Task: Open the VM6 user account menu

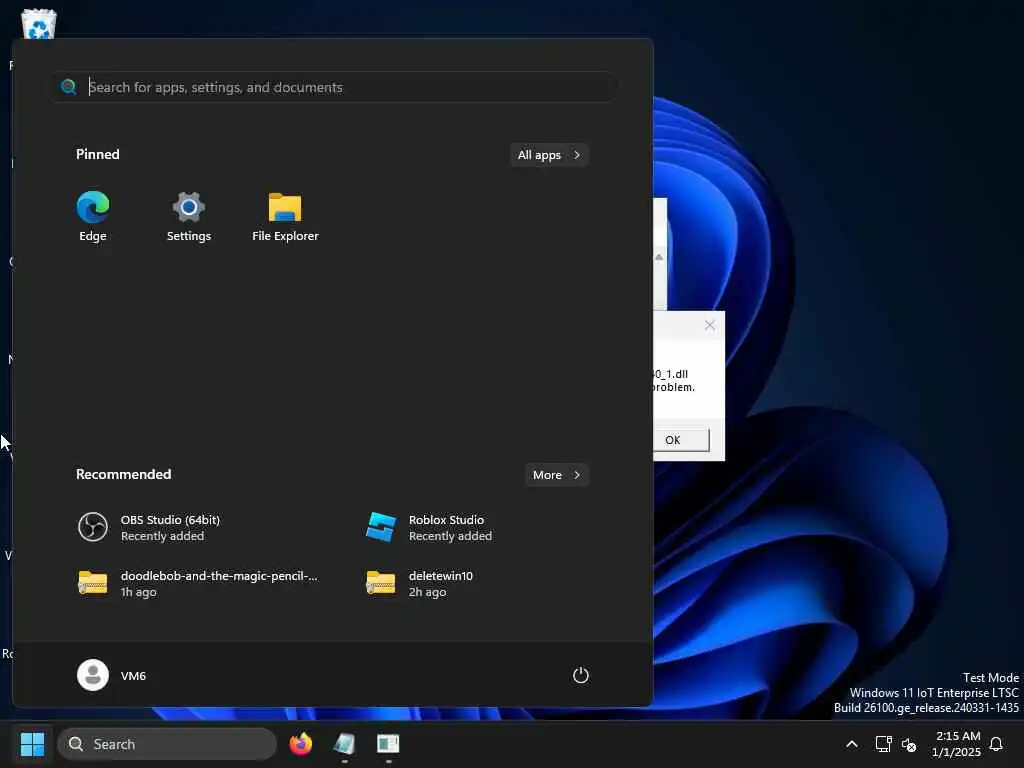Action: click(112, 675)
